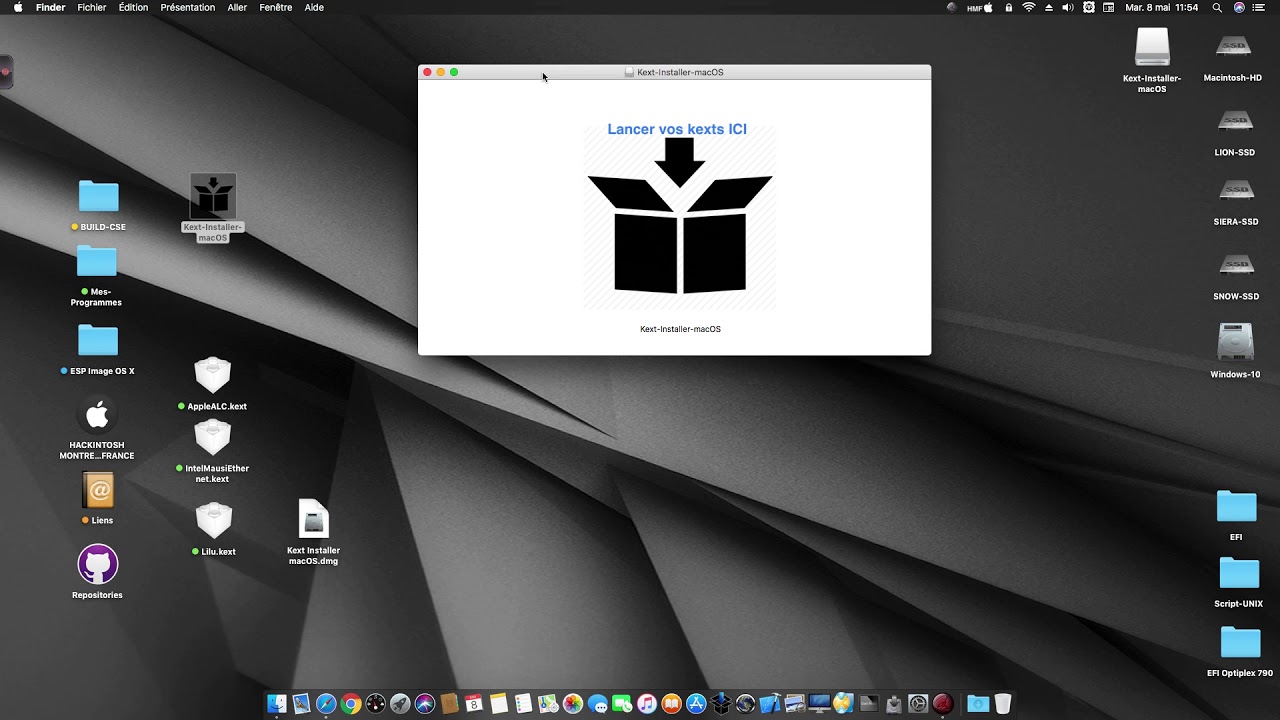Open the Apple menu
The width and height of the screenshot is (1280, 720).
17,7
